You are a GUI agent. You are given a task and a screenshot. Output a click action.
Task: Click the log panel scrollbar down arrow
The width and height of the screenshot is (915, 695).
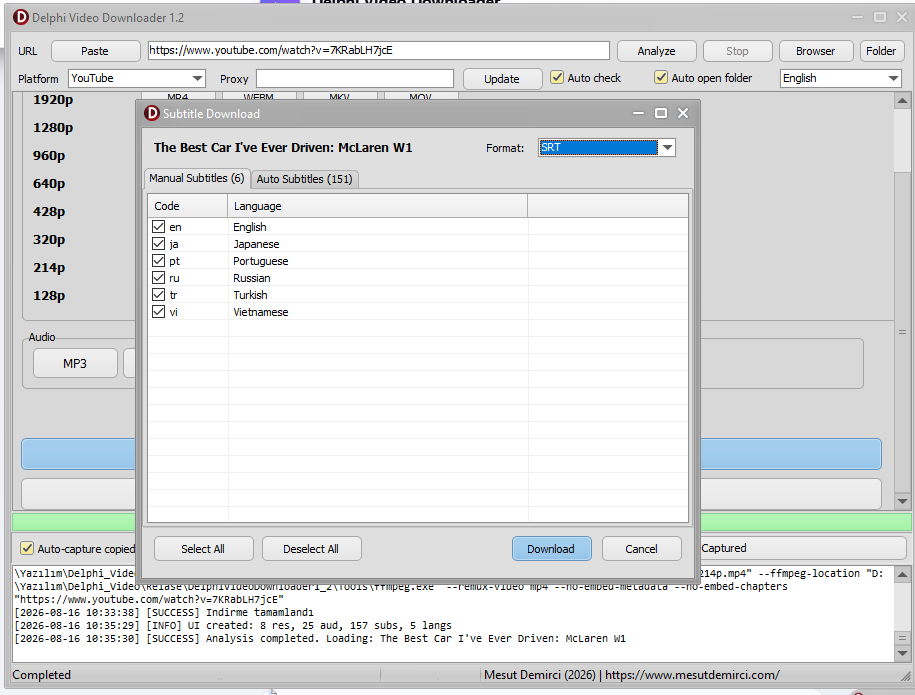[902, 654]
